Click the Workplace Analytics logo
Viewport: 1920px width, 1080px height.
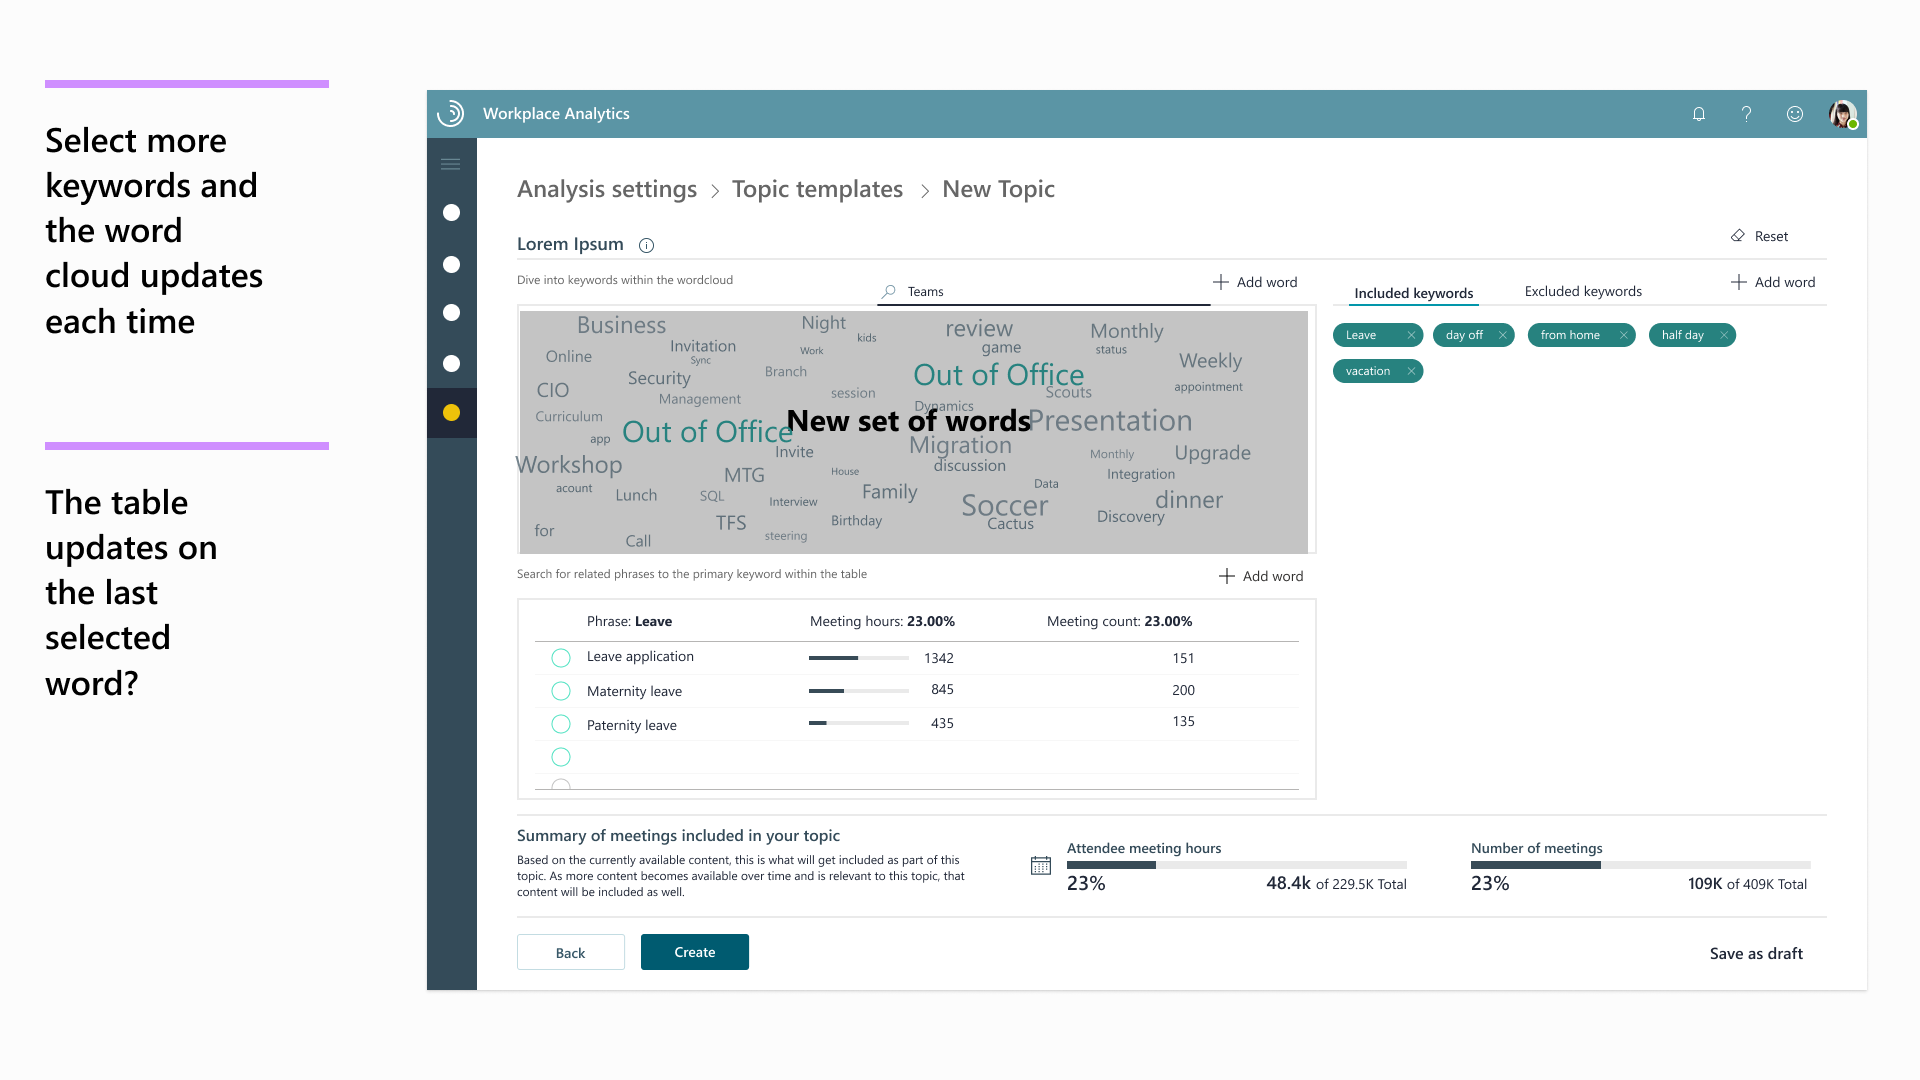point(451,113)
